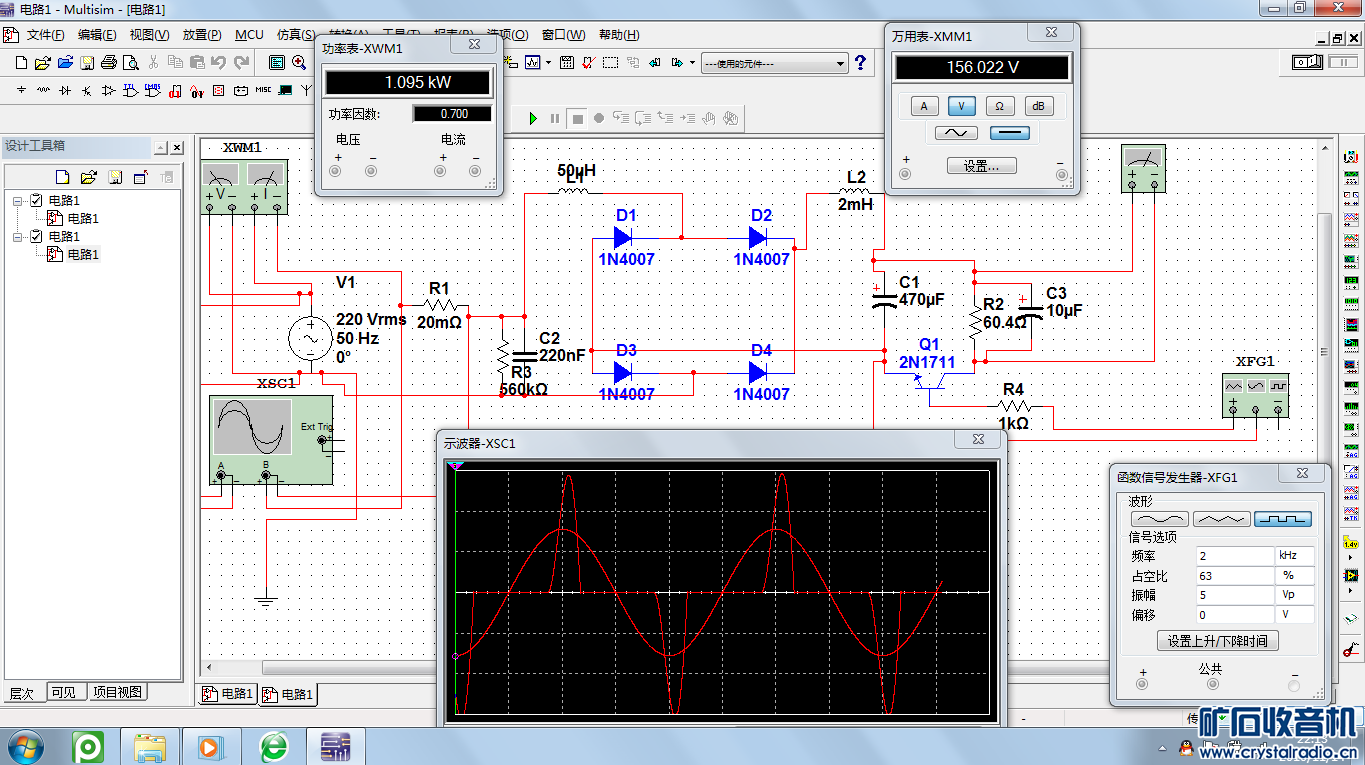The height and width of the screenshot is (765, 1365).
Task: Open the Grapher toolbar icon
Action: (x=533, y=63)
